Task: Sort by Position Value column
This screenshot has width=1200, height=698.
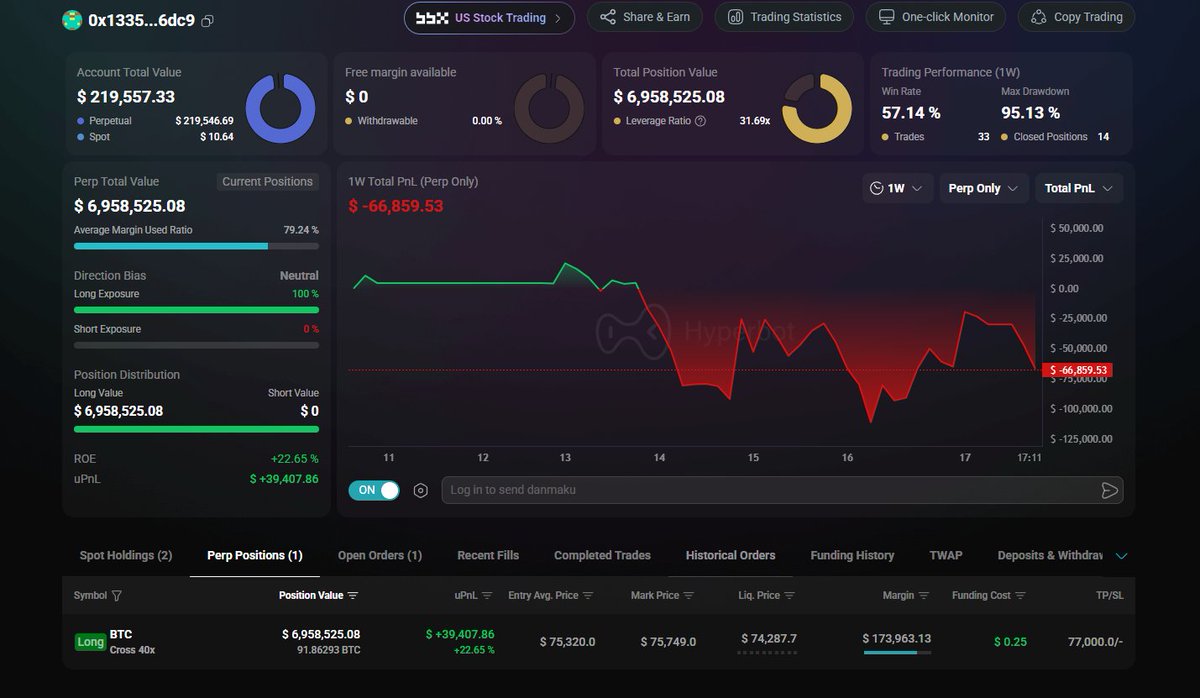Action: pos(318,596)
